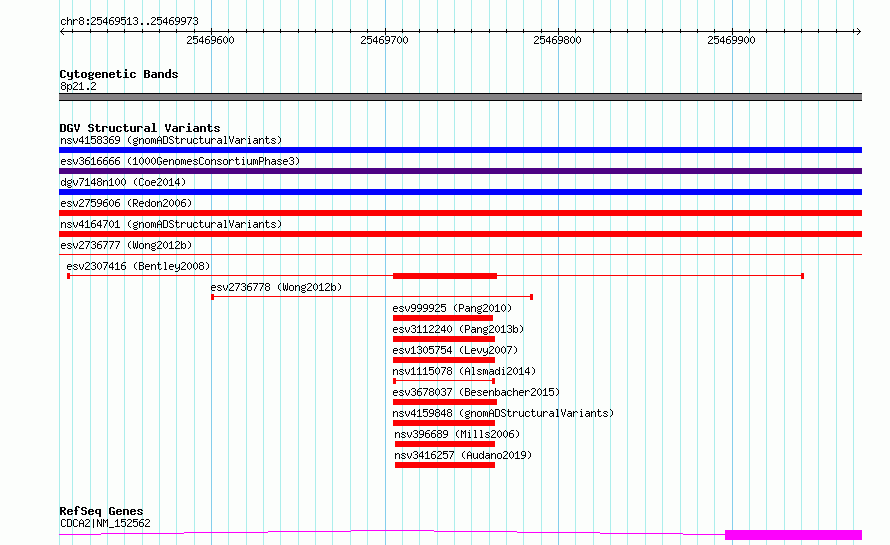Open the nsv4158369 (gnomADStructuralVariants) label
890x545 pixels.
point(171,140)
